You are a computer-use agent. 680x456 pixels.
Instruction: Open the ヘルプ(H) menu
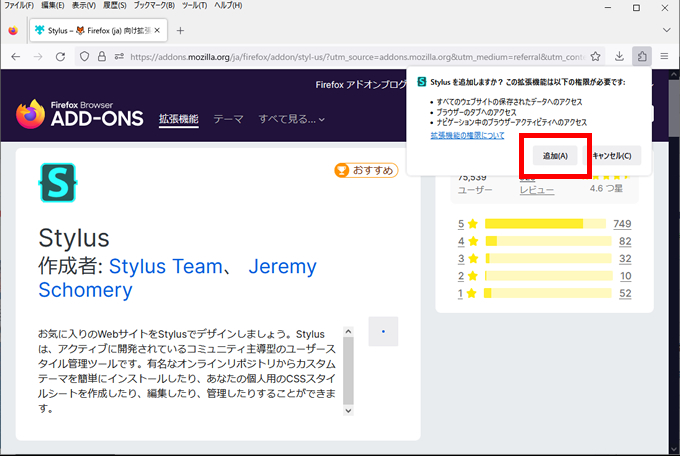point(228,6)
